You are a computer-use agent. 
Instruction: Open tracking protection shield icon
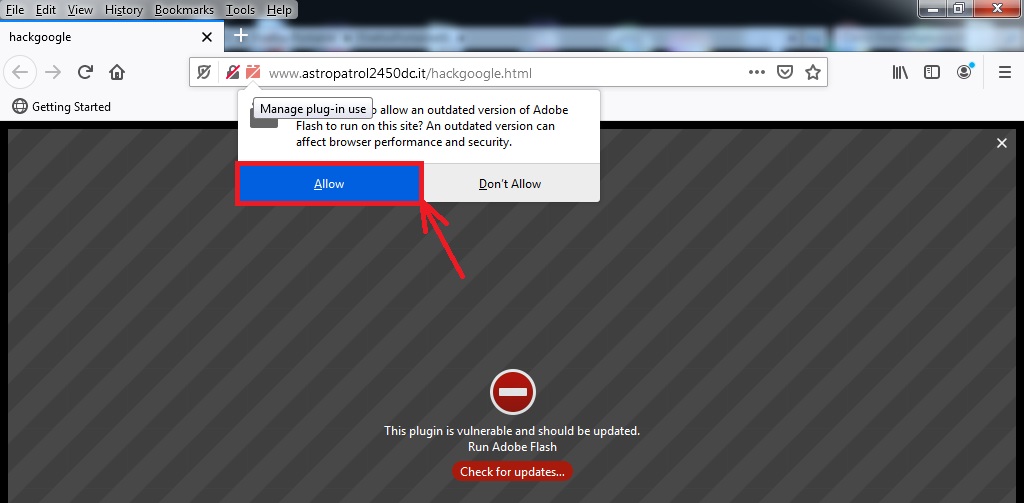pyautogui.click(x=204, y=73)
